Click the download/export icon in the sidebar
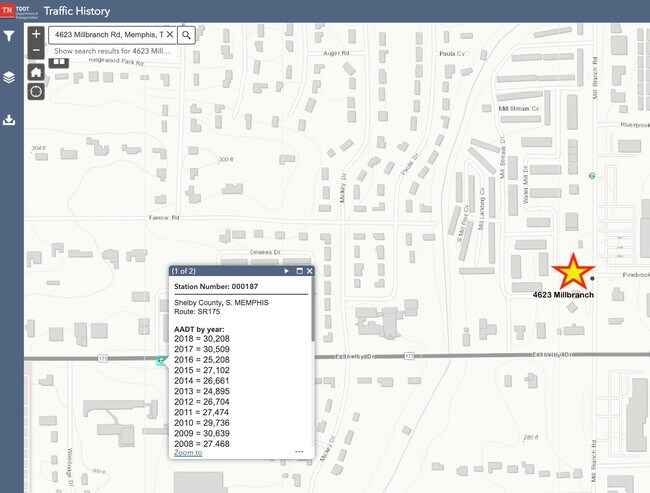The image size is (650, 493). point(9,120)
